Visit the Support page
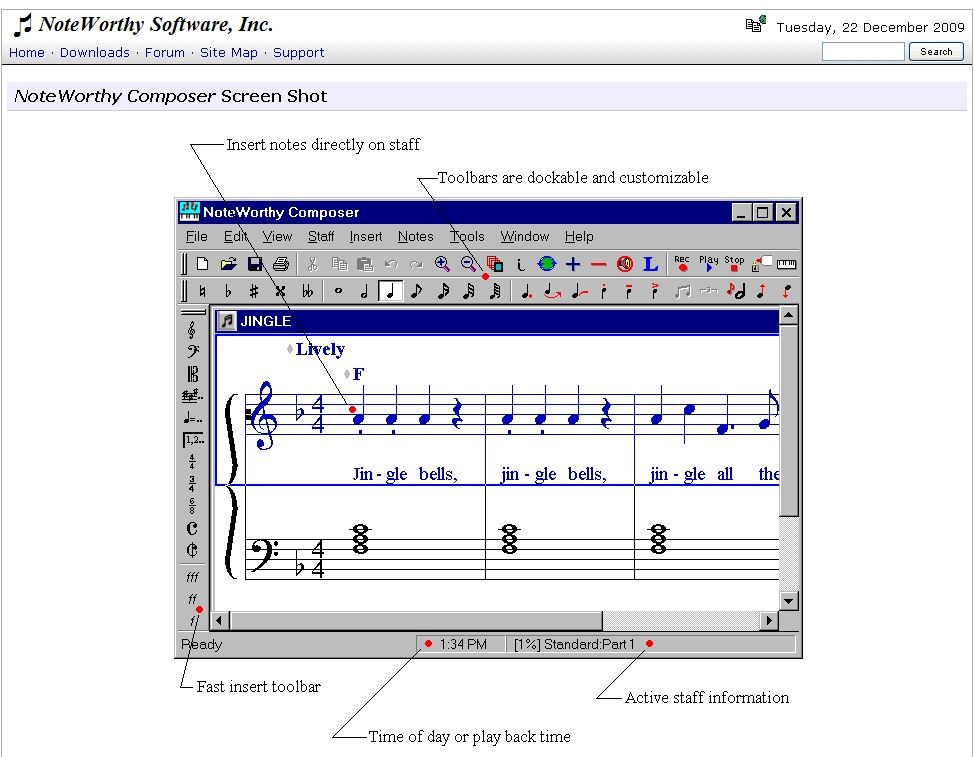This screenshot has height=757, width=974. 298,53
